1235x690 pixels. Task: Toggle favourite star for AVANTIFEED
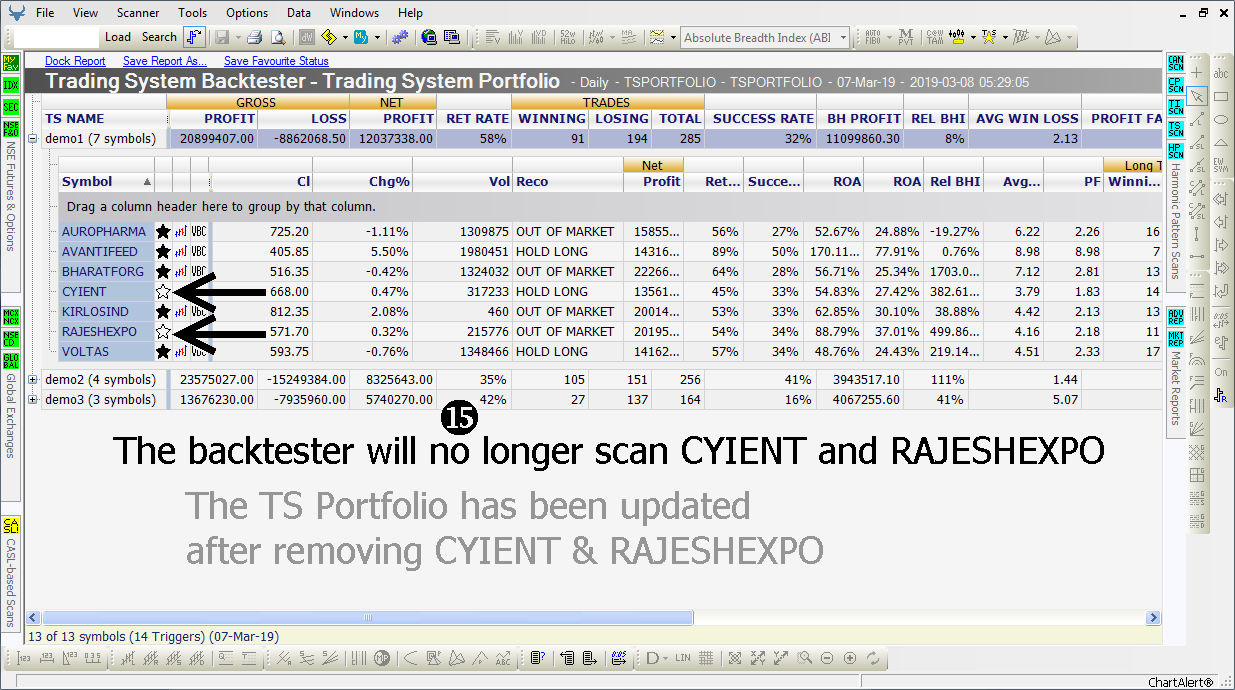pos(163,251)
